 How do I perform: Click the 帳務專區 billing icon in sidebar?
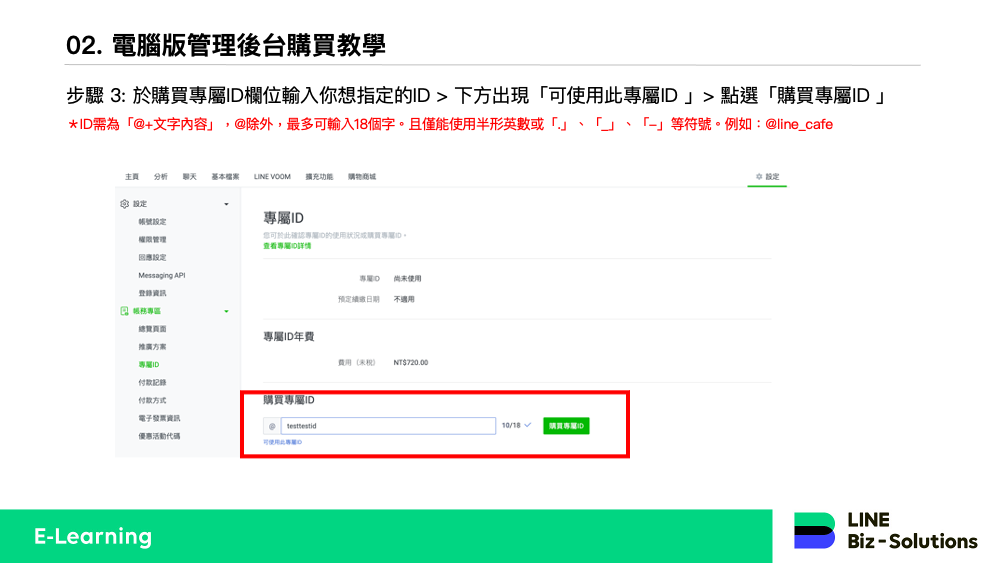click(124, 311)
